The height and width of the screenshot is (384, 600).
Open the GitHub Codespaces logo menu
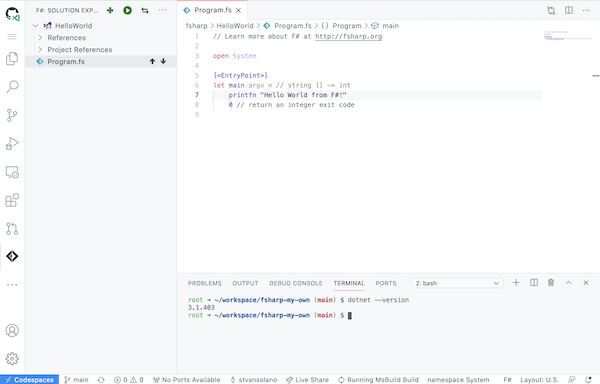tap(12, 14)
